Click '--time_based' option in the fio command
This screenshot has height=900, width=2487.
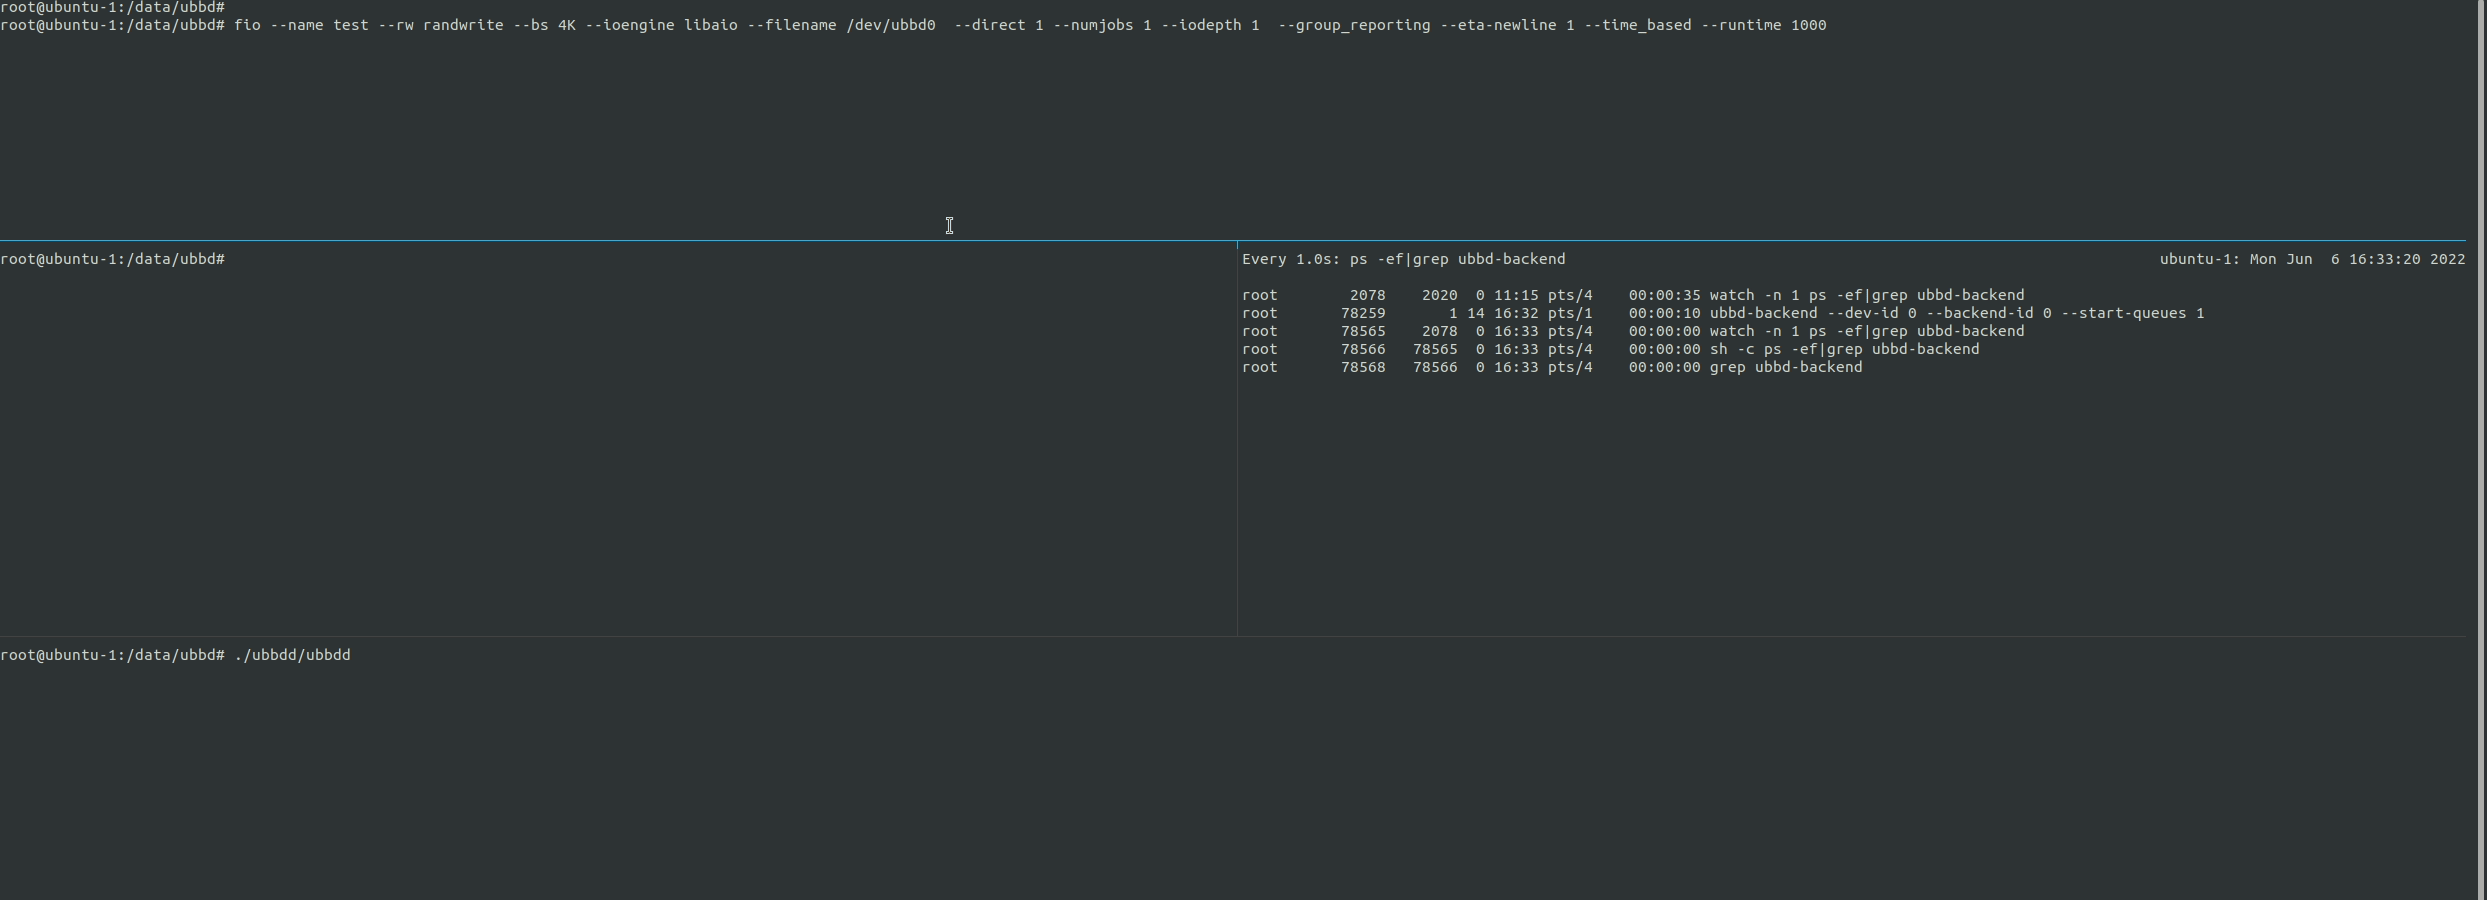tap(1638, 25)
